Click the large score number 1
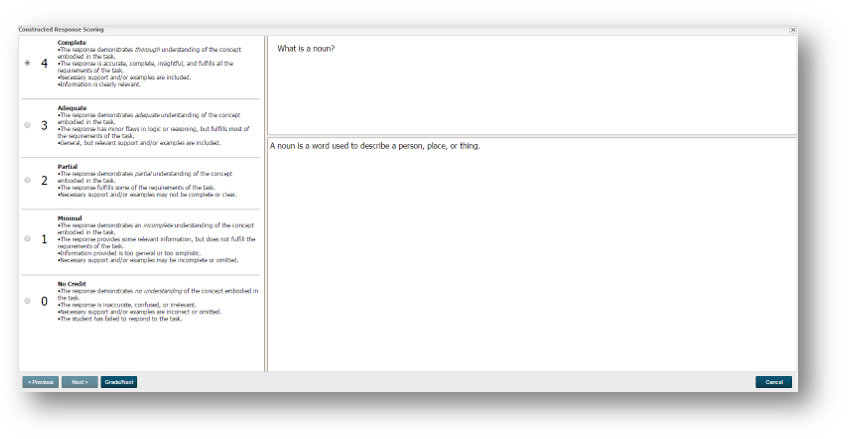The image size is (857, 439). pos(44,239)
